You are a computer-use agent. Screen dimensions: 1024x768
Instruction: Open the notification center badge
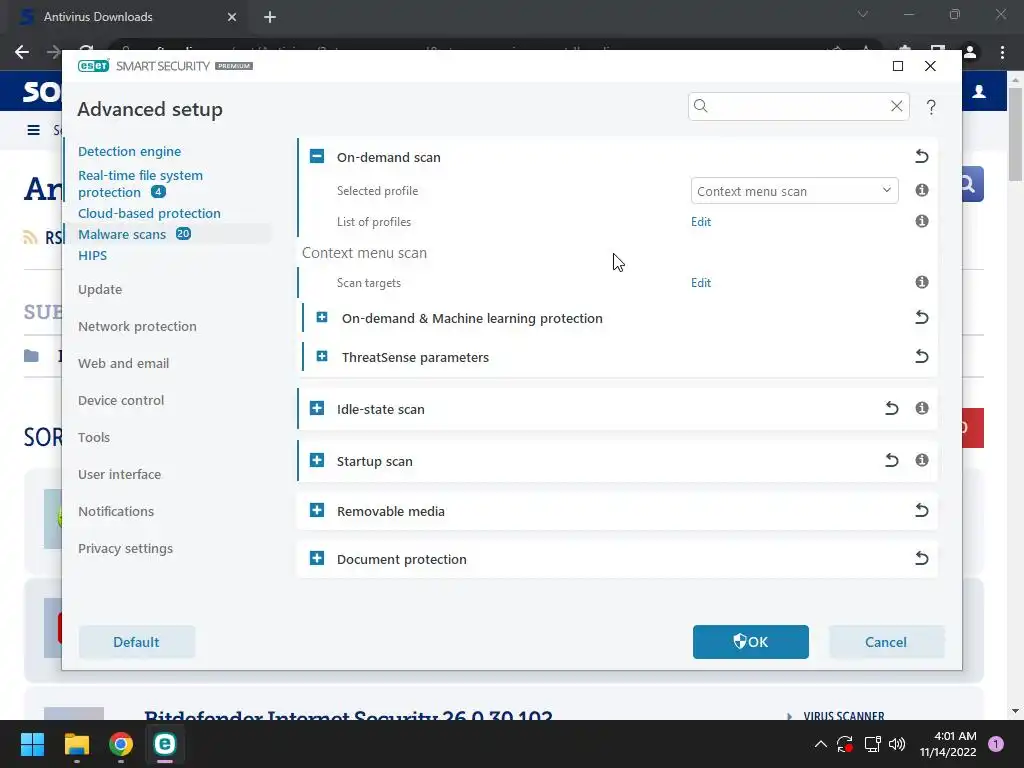click(x=996, y=744)
